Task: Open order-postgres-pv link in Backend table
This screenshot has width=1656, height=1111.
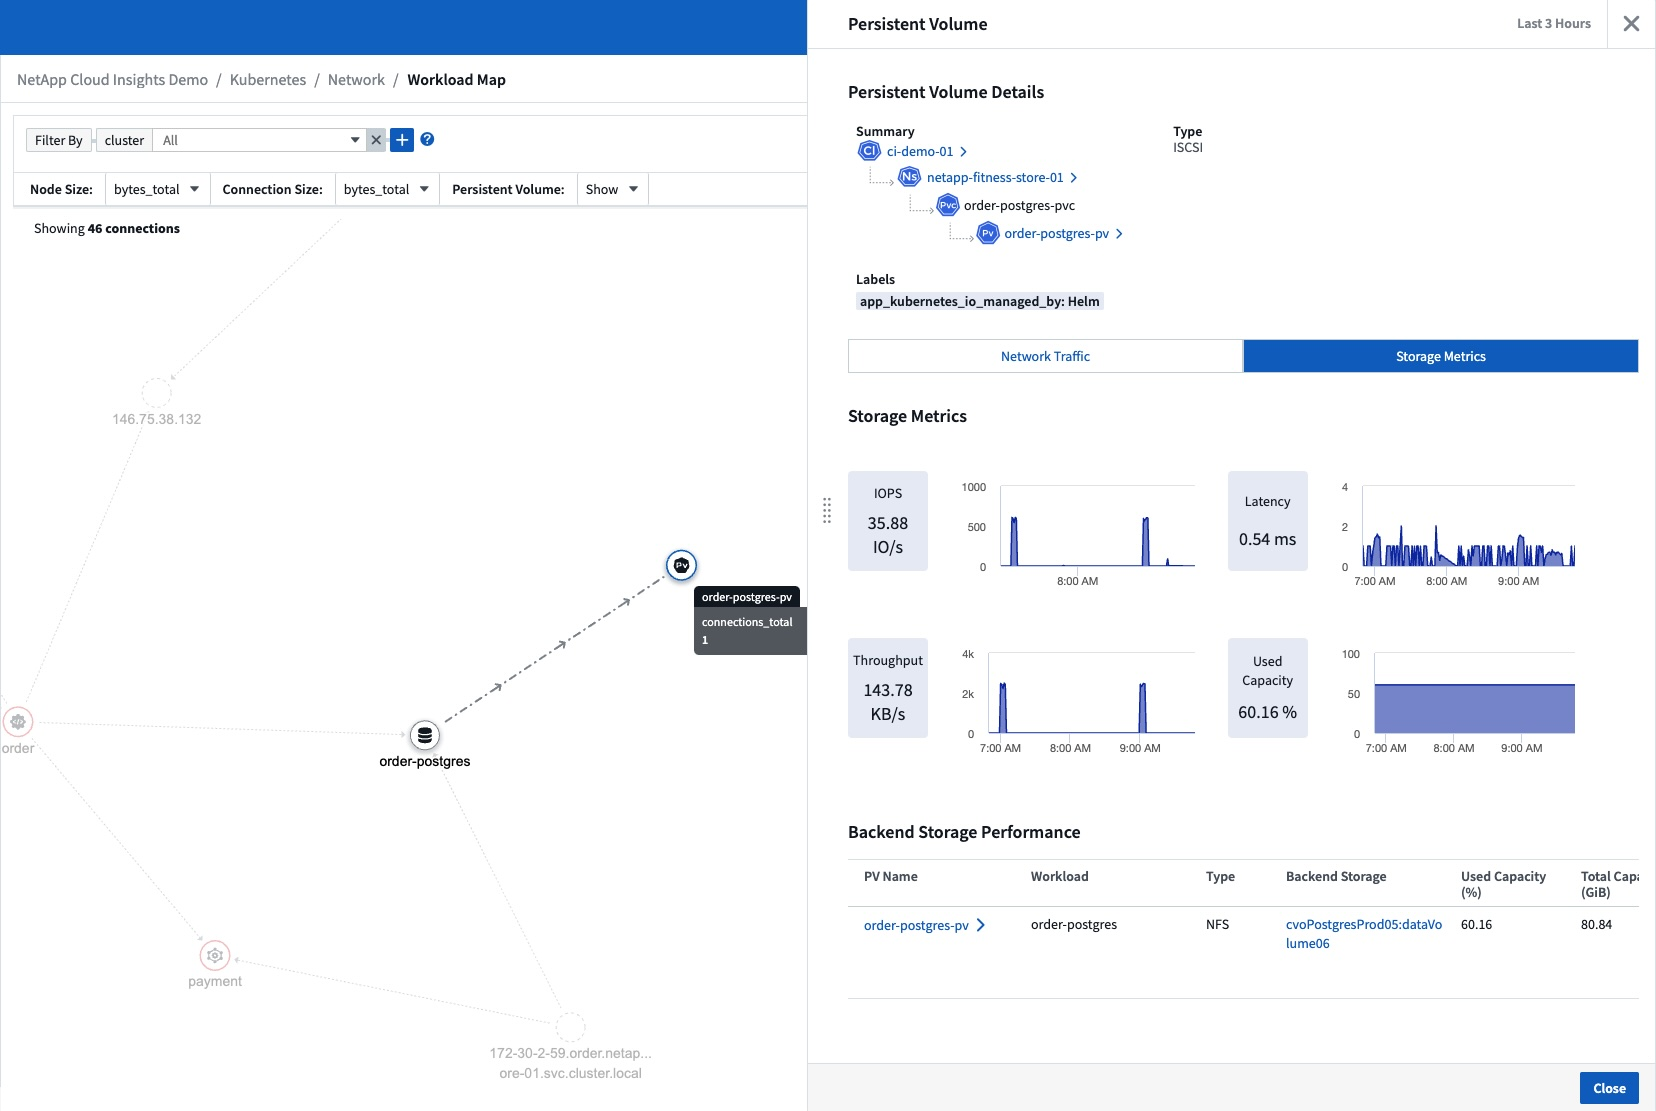Action: 916,926
